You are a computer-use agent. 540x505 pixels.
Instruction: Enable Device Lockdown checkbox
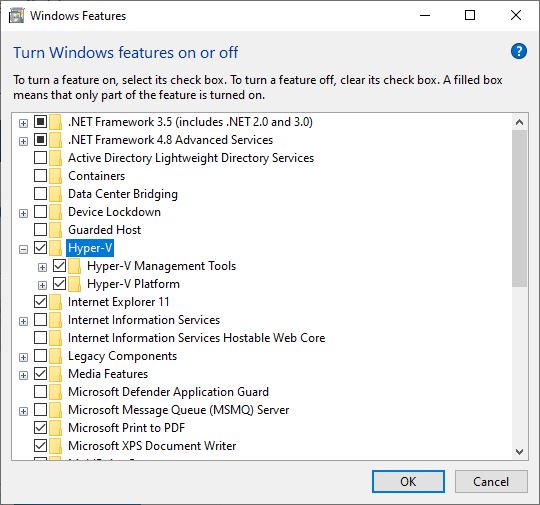41,212
